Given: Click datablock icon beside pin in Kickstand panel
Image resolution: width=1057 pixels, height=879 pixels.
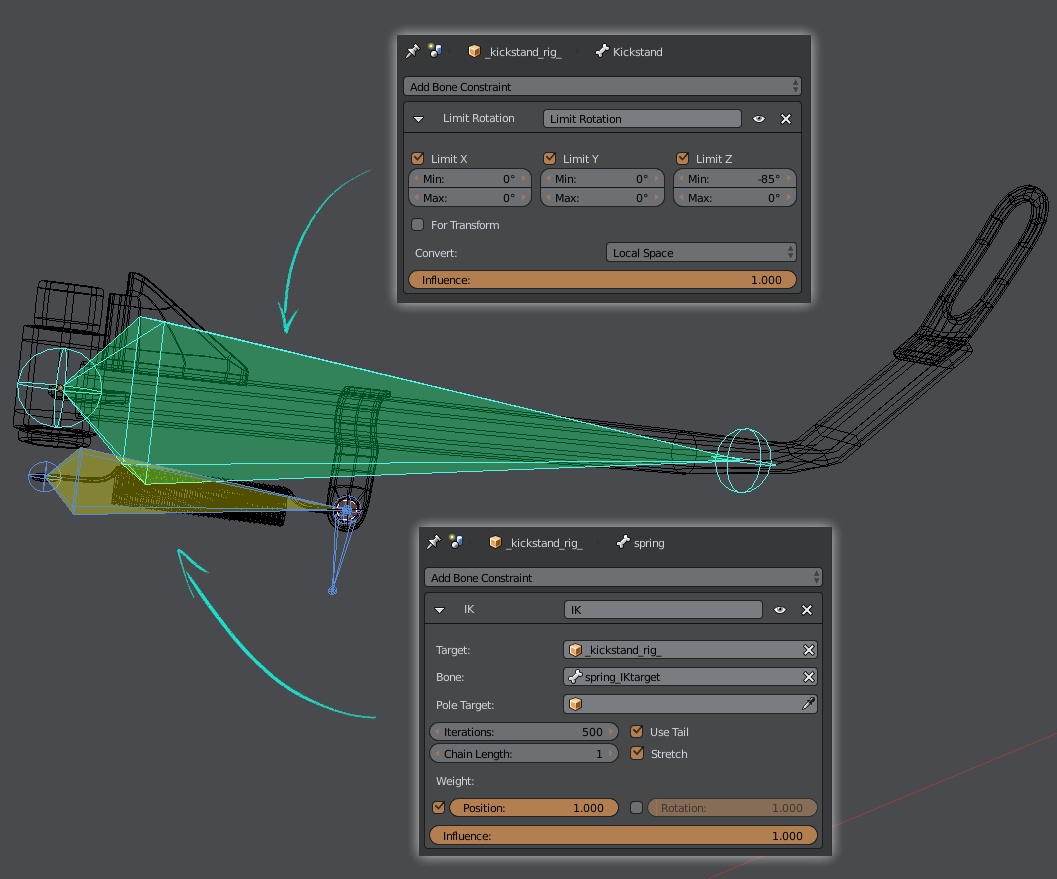Looking at the screenshot, I should [435, 51].
